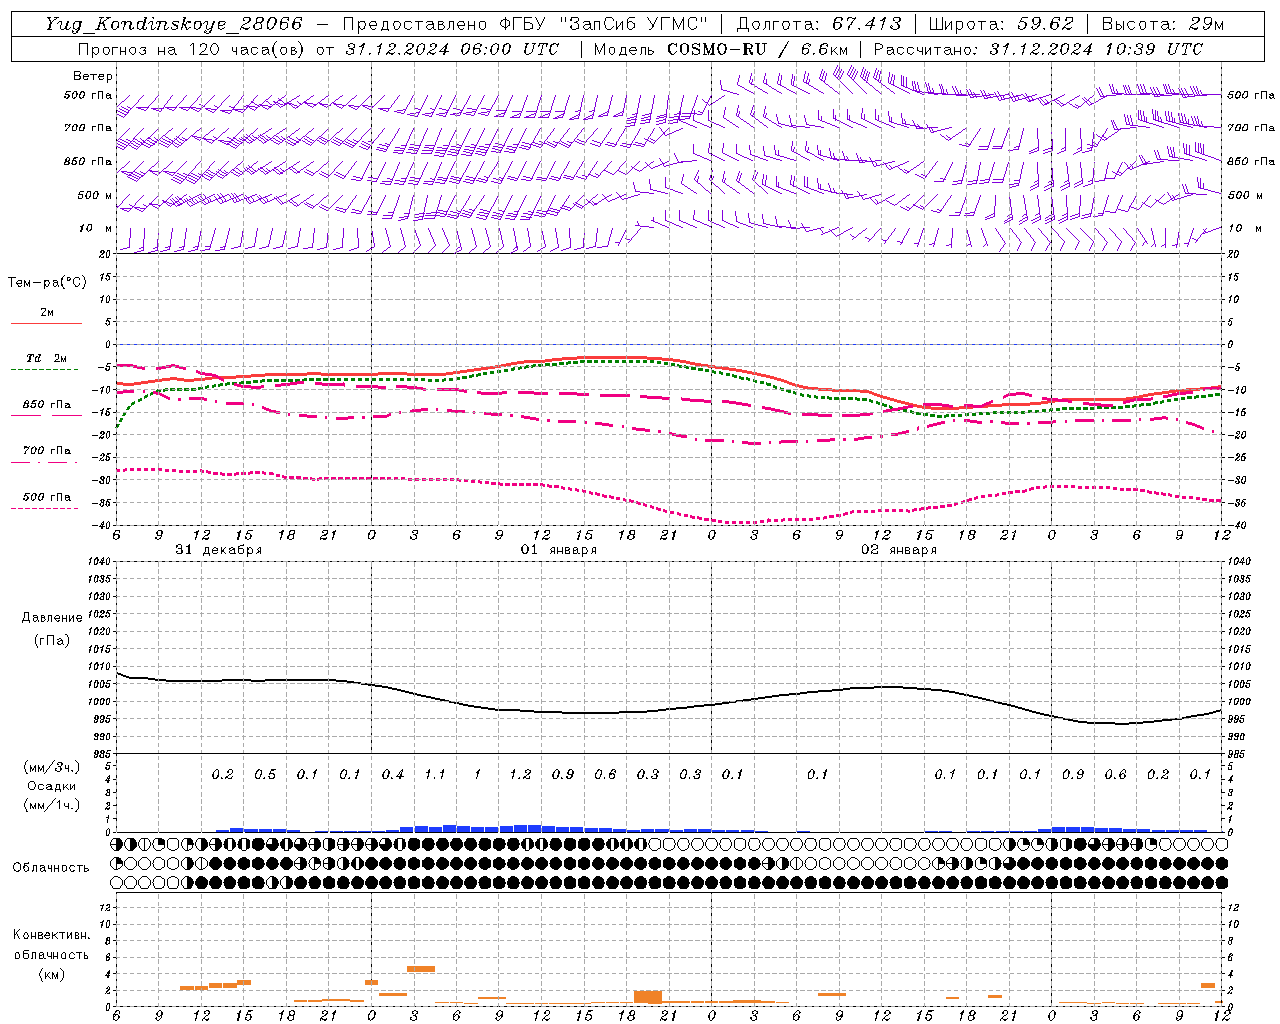
Task: Select the 'Модель COSMO-RU / 6.6км' text
Action: tap(721, 49)
